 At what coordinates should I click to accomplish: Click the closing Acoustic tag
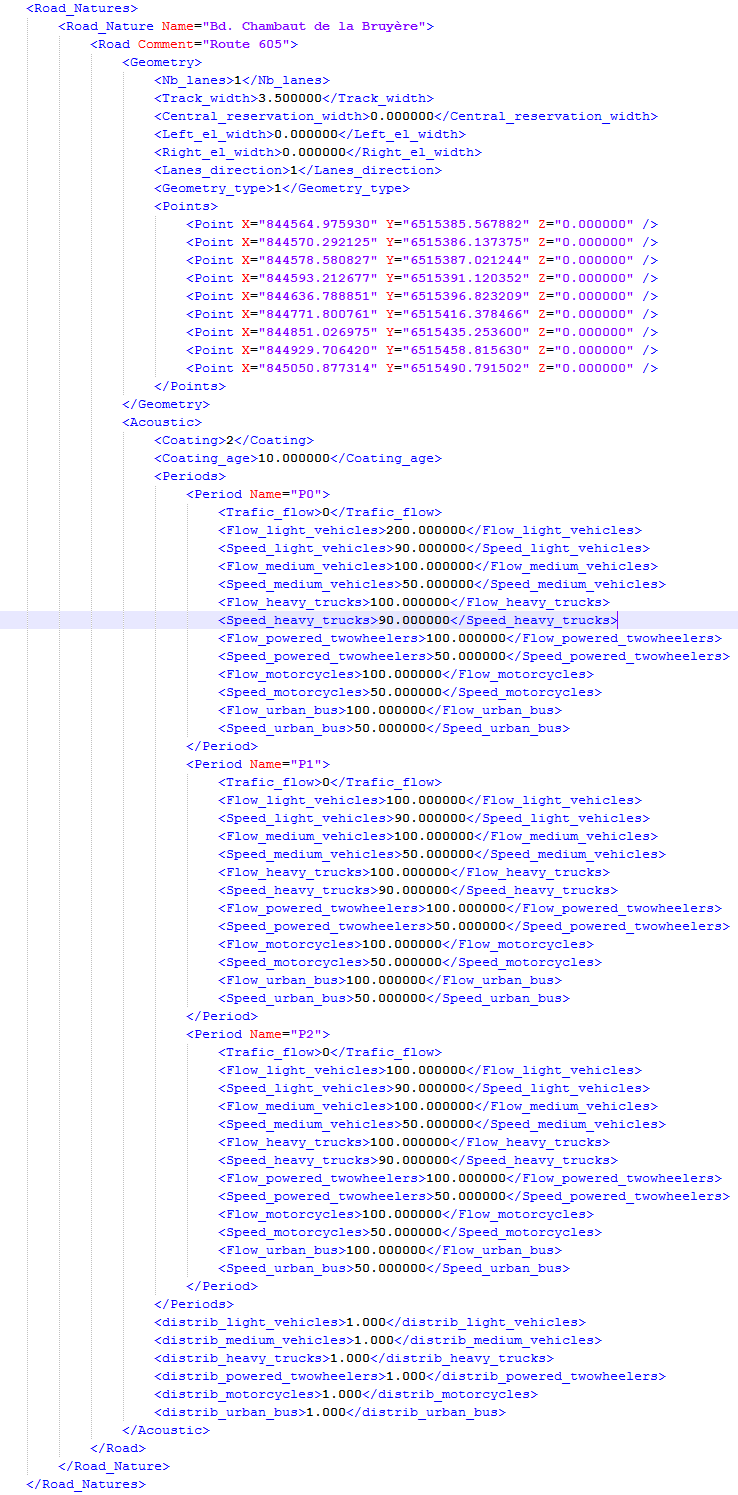point(166,1430)
